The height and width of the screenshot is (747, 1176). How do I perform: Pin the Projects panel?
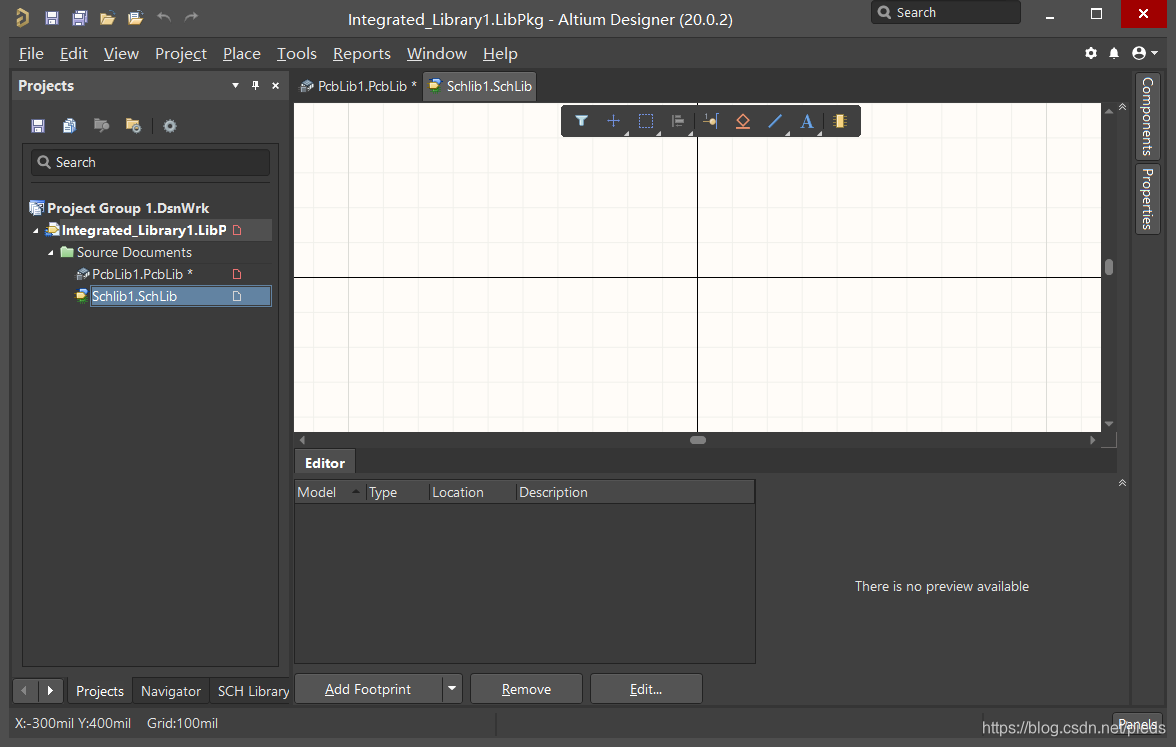tap(255, 86)
